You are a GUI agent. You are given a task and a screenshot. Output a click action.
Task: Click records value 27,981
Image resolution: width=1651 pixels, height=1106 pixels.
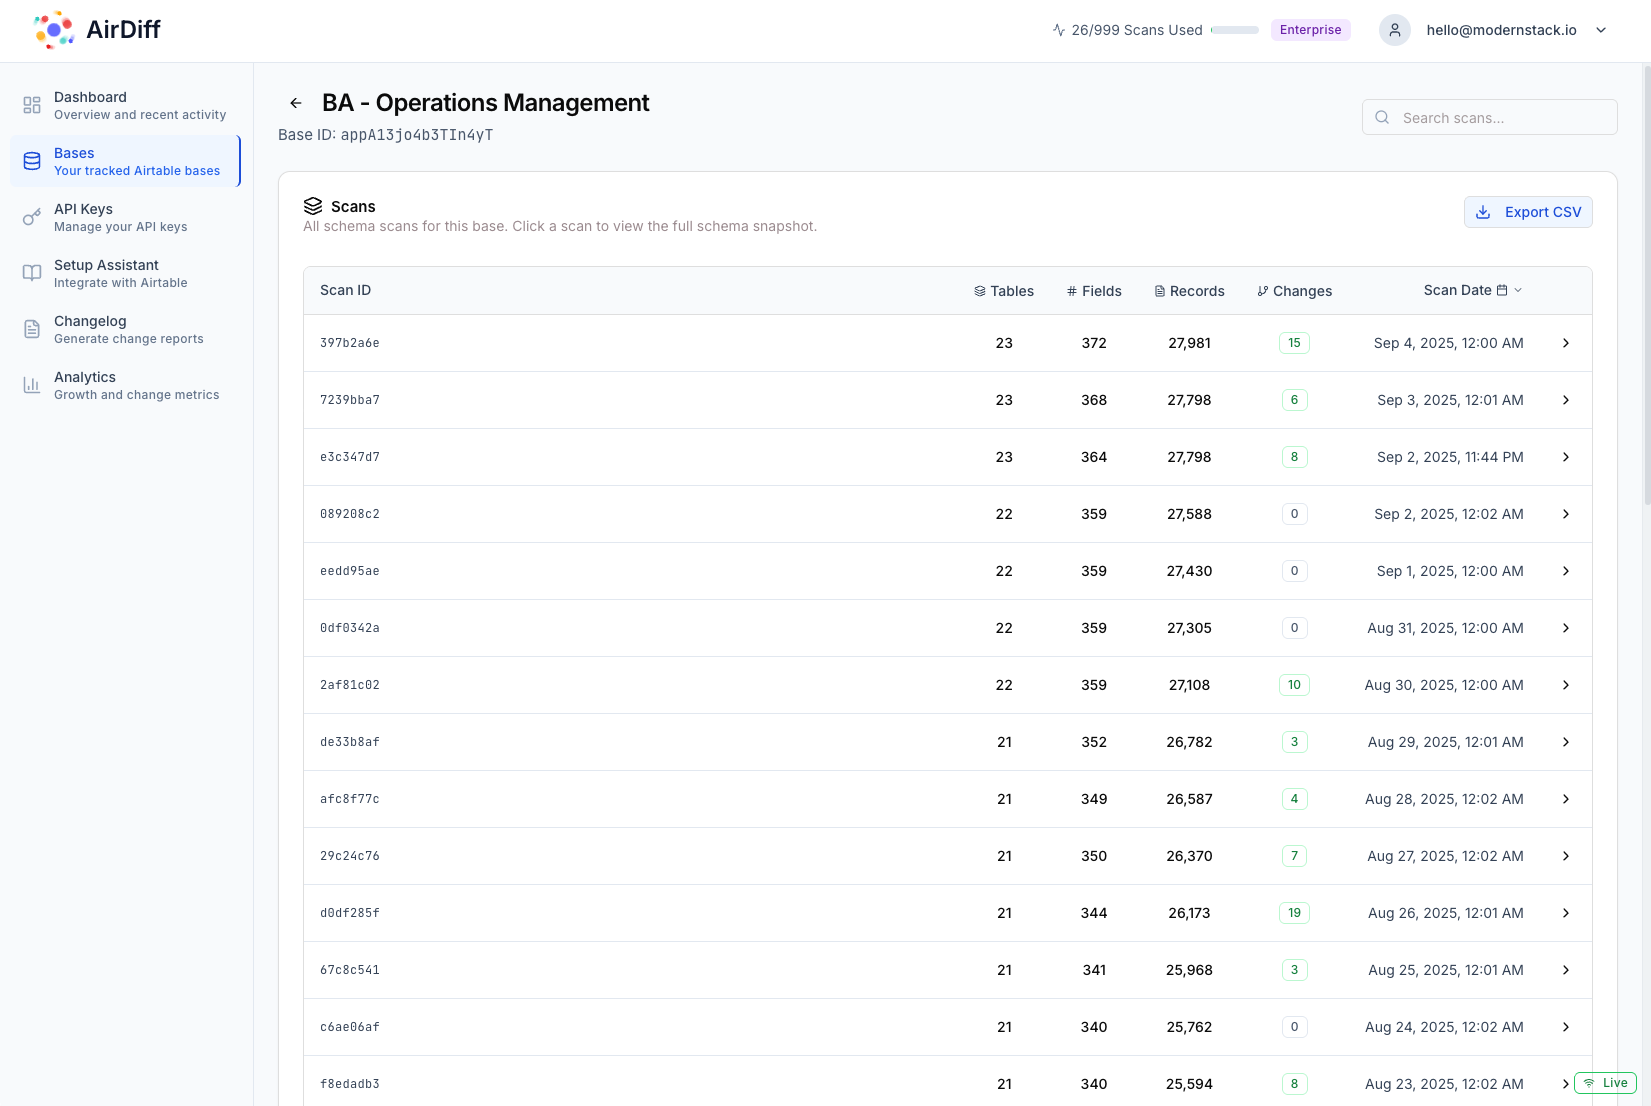pyautogui.click(x=1189, y=343)
